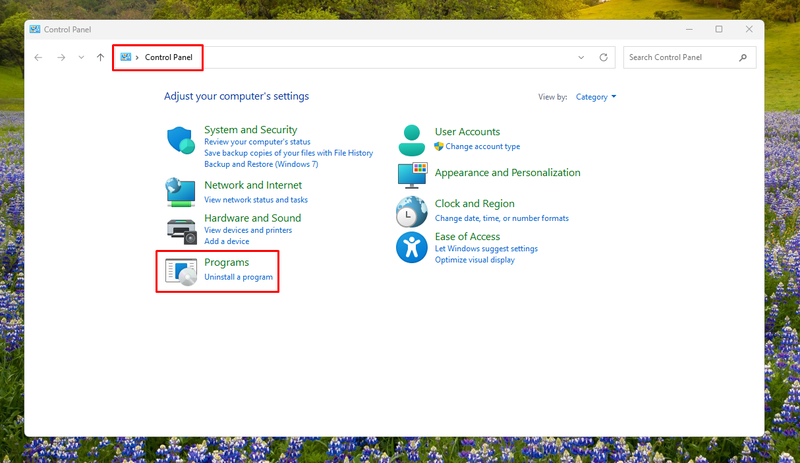Open the Clock and Region icon
Screen dimensions: 800x463
(x=412, y=212)
